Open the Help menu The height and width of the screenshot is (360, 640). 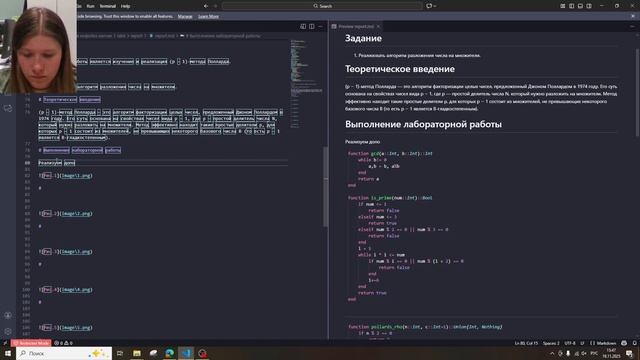pyautogui.click(x=125, y=6)
